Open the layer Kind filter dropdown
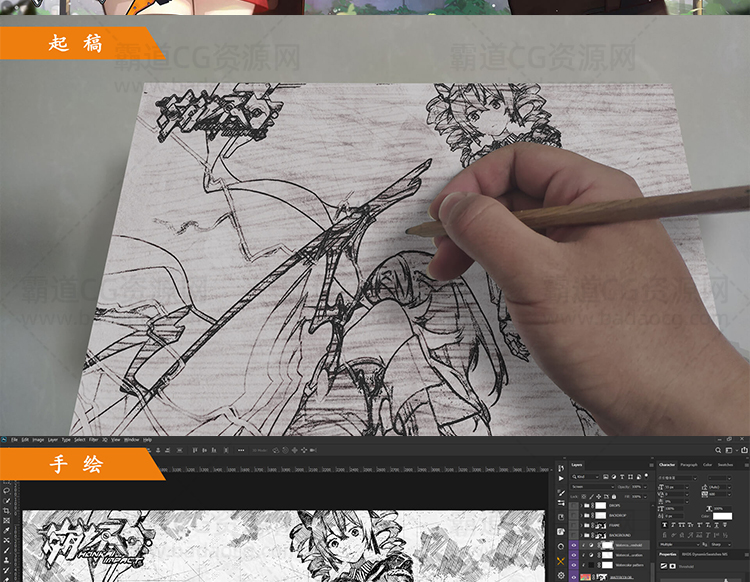Screen dimensions: 750x582 point(585,477)
